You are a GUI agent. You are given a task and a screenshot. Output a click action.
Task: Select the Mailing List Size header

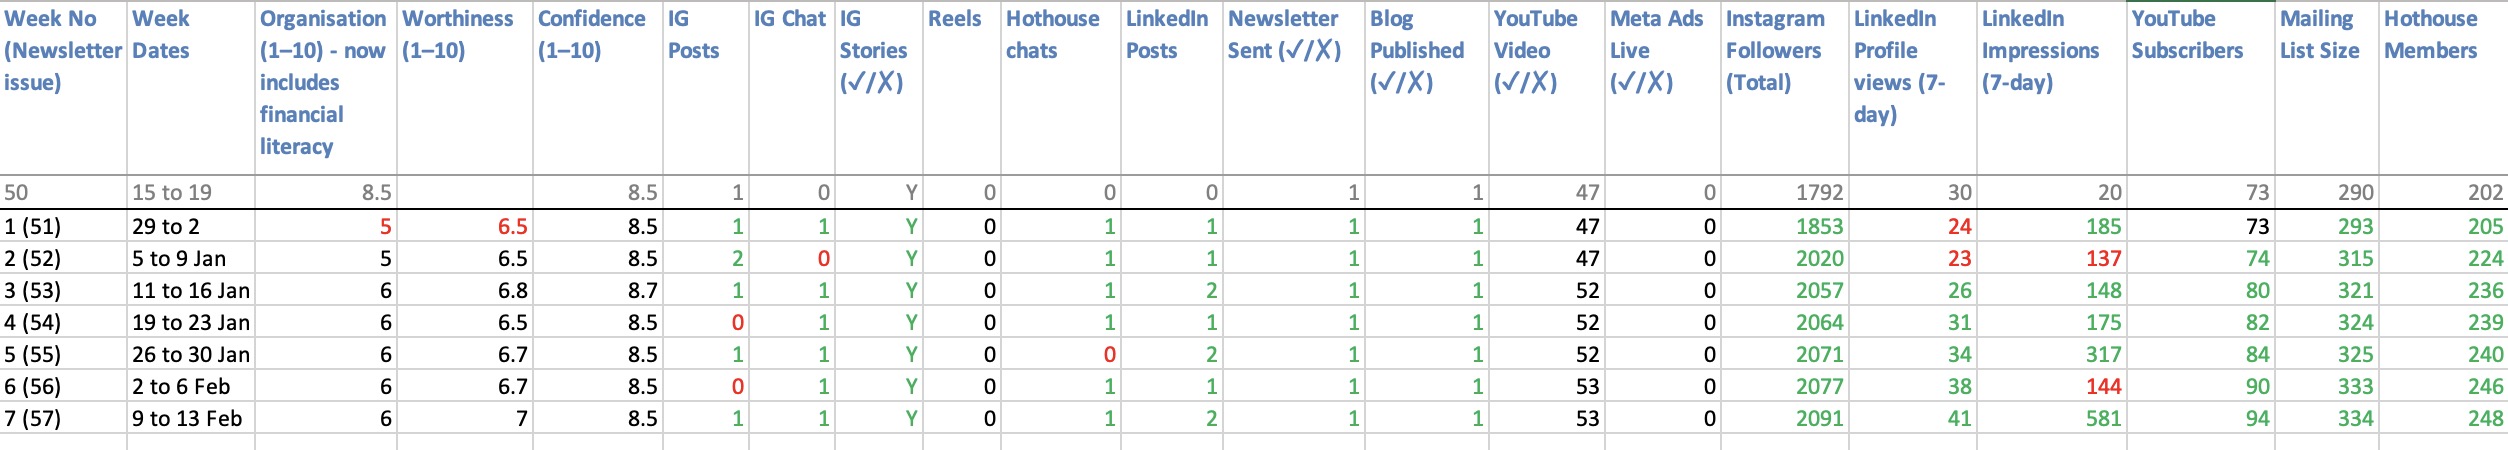click(x=2326, y=88)
